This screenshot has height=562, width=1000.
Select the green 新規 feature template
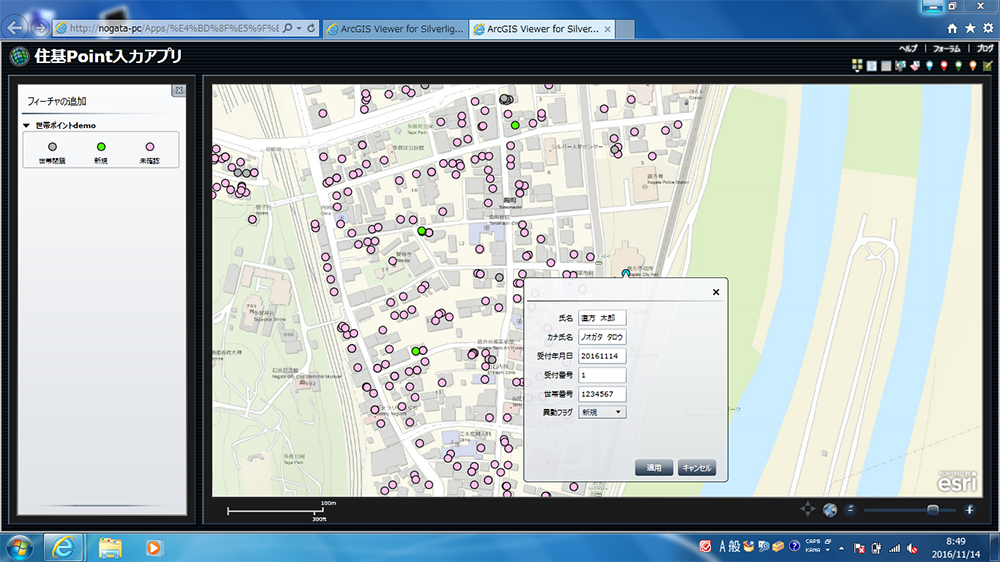point(101,148)
